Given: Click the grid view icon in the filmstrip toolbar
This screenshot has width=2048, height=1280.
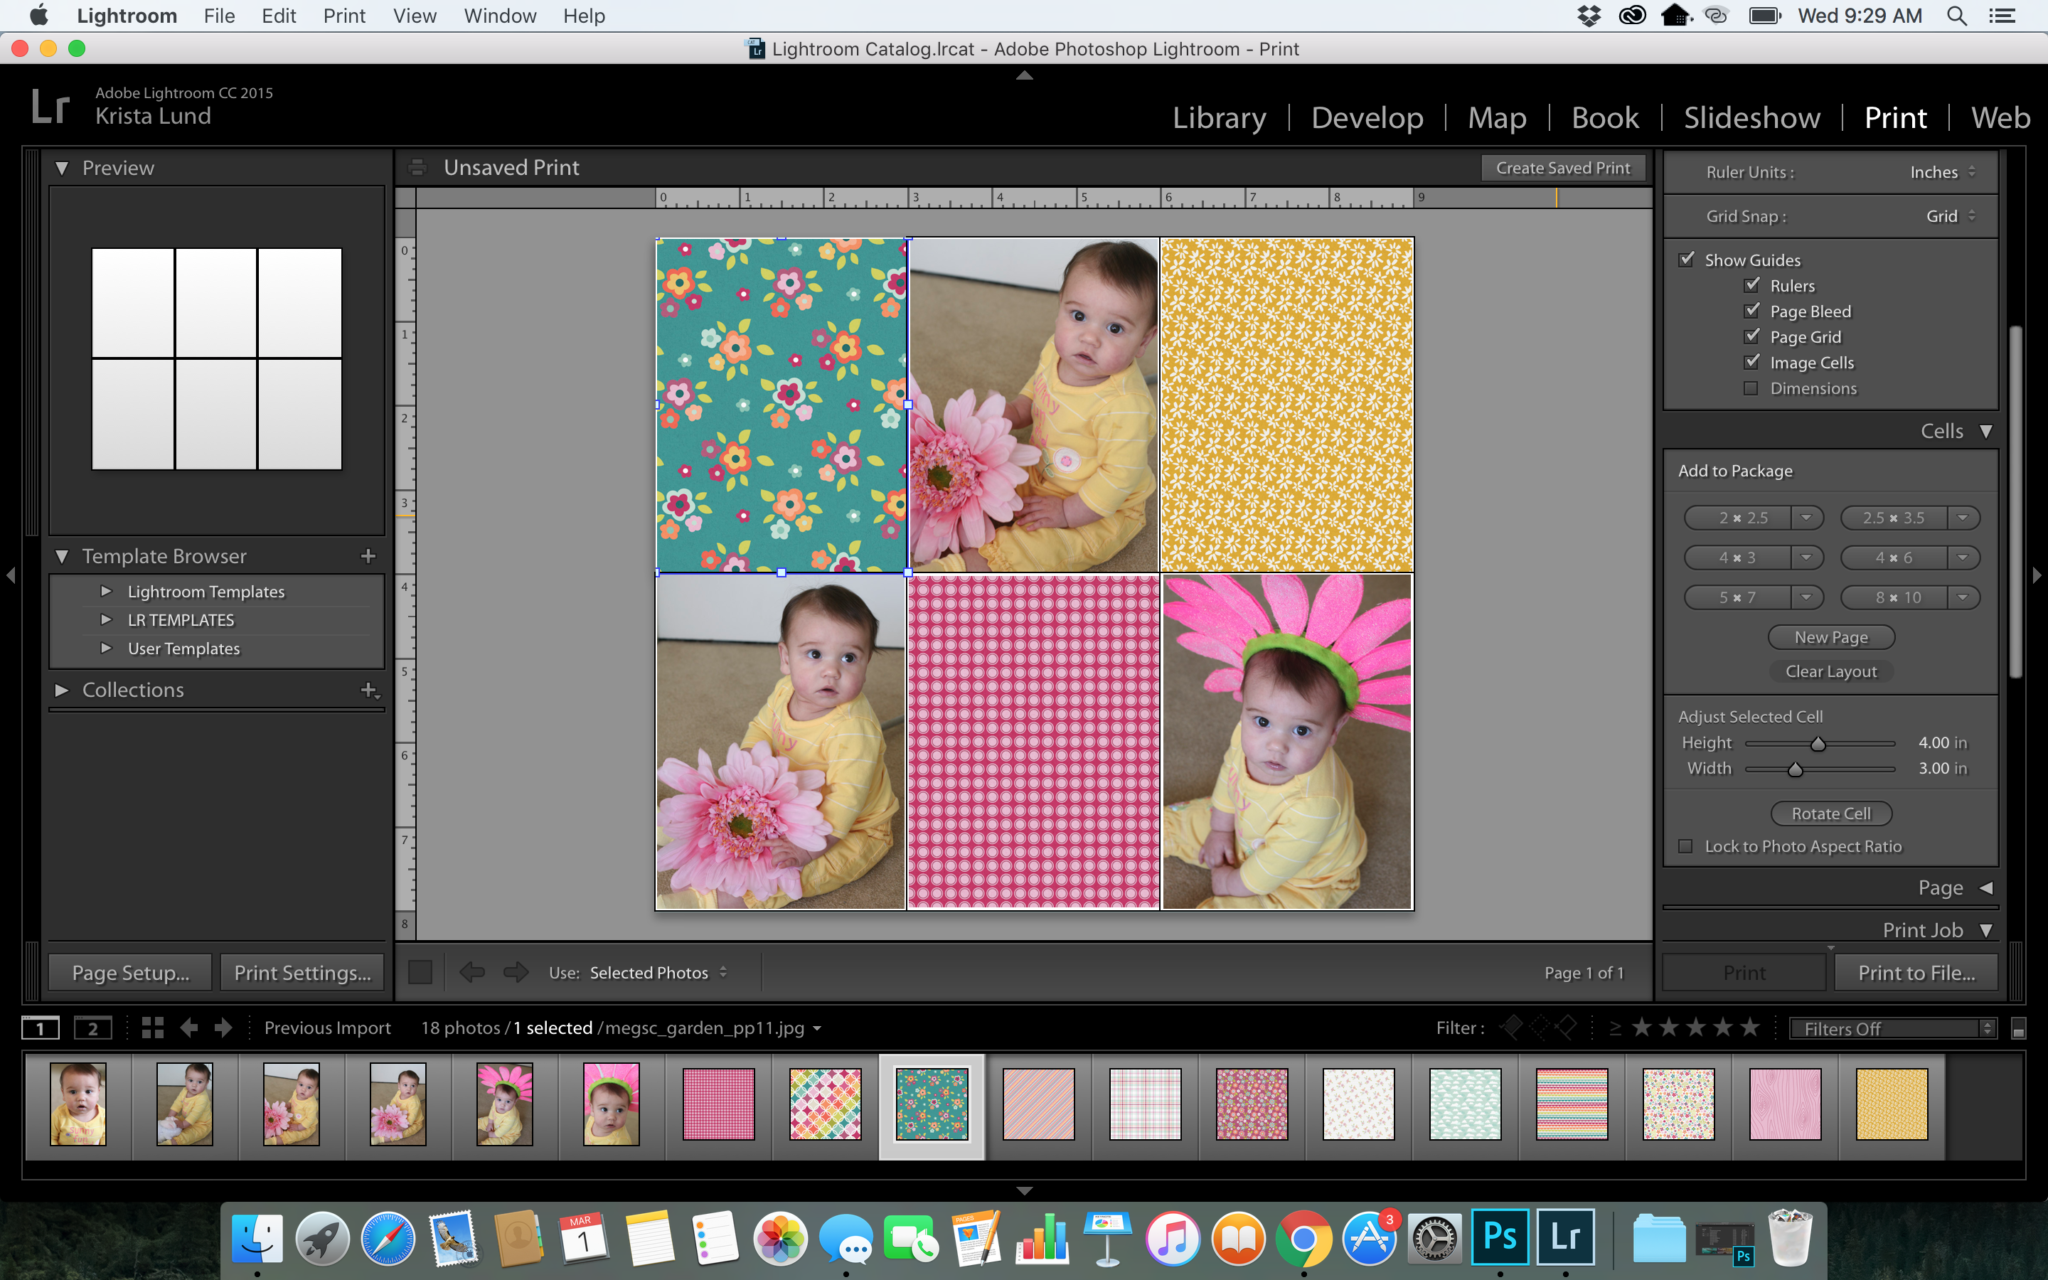Looking at the screenshot, I should coord(152,1027).
